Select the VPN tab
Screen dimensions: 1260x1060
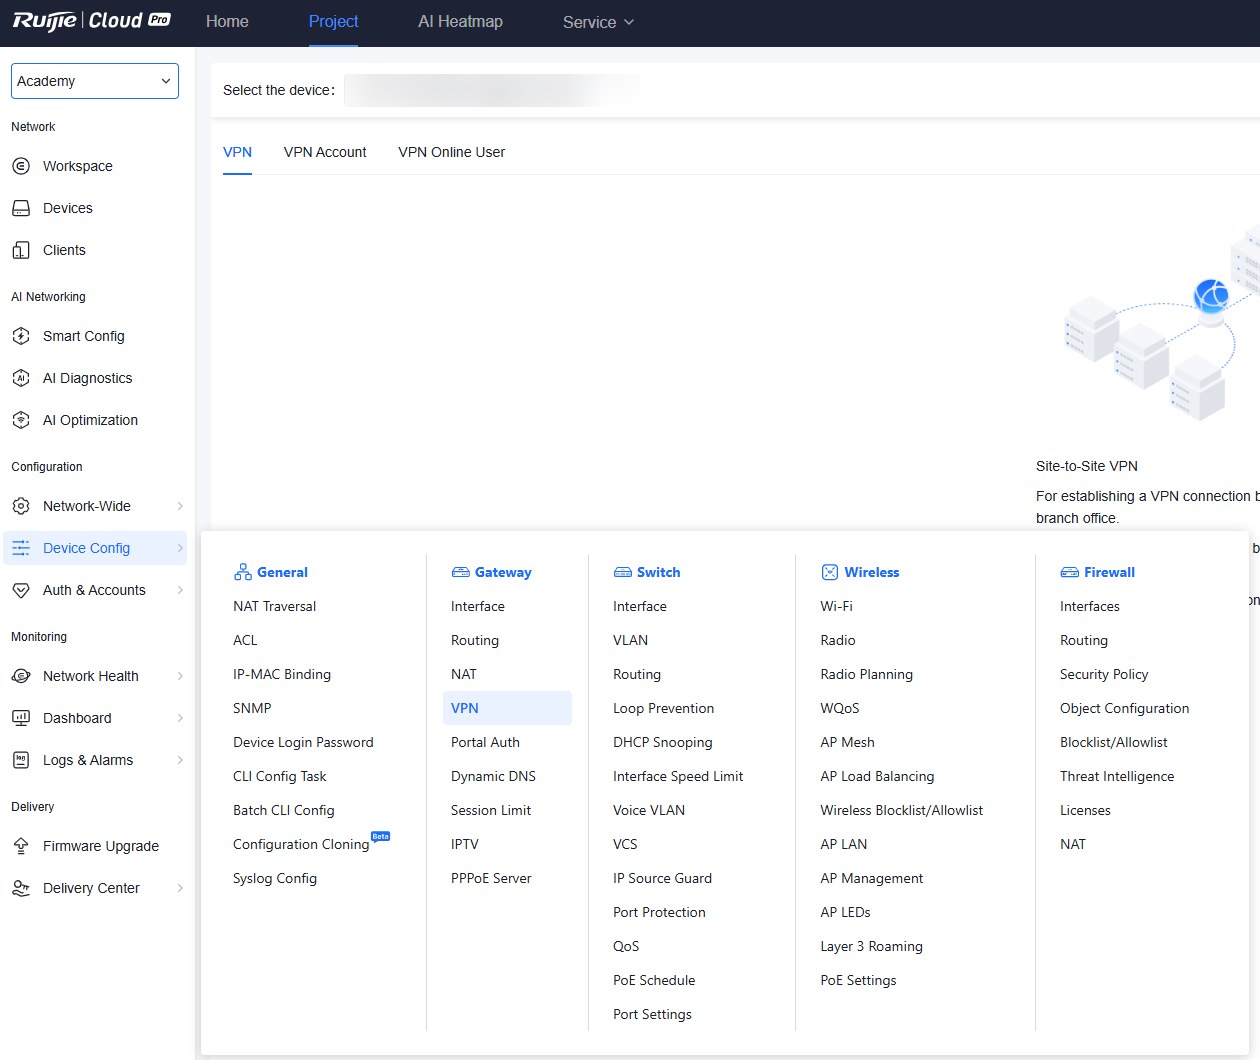coord(237,152)
